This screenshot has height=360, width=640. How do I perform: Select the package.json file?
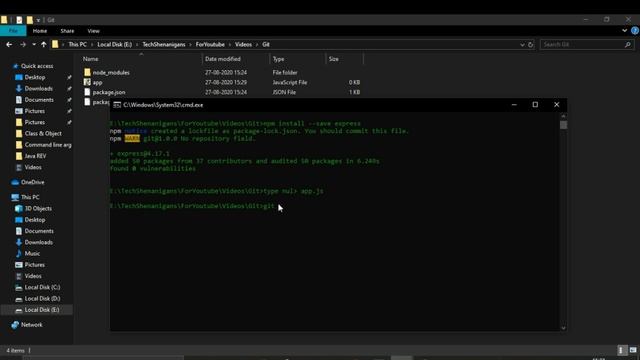109,92
